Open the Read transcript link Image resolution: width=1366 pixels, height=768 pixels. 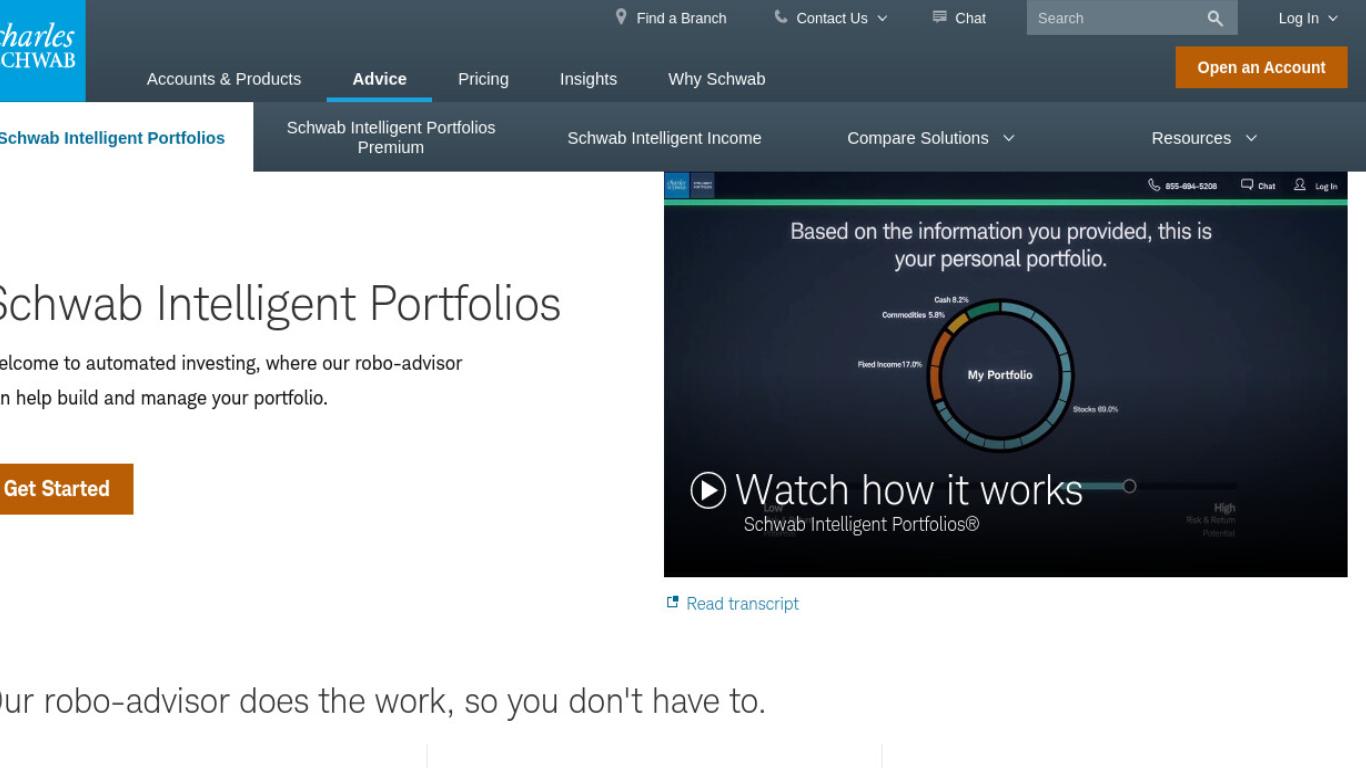[742, 603]
